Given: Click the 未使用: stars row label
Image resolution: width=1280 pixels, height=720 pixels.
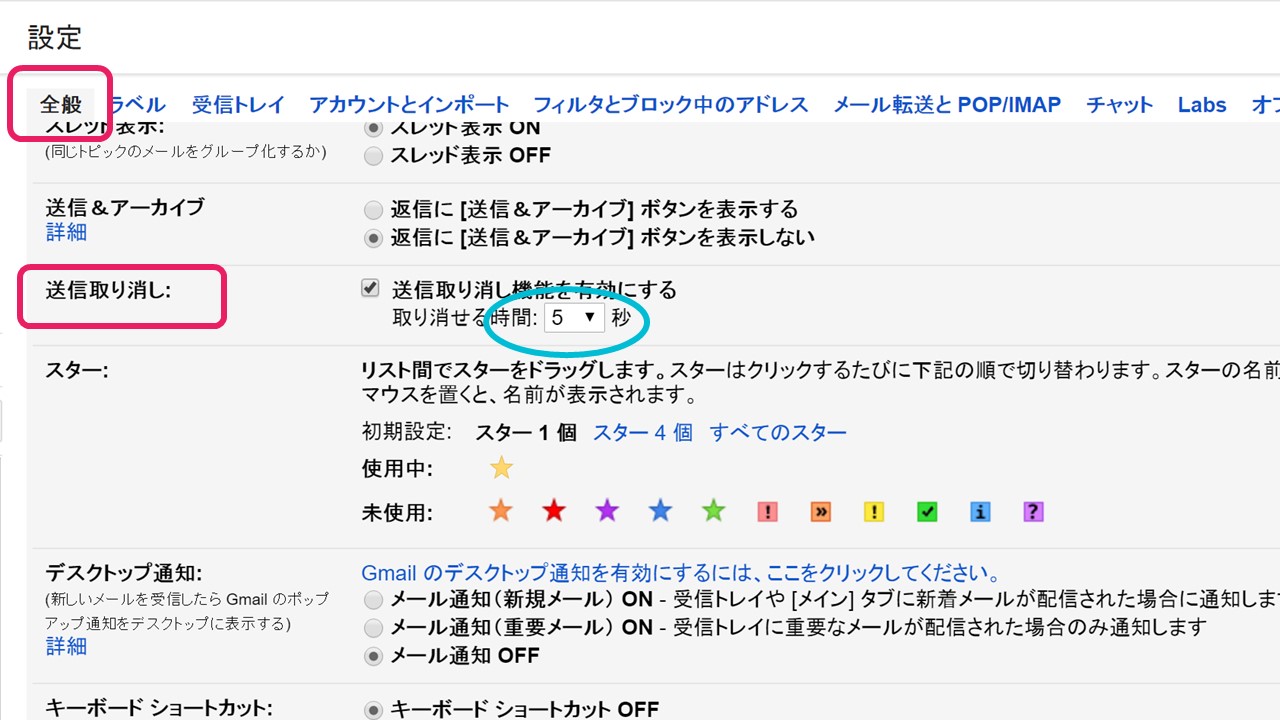Looking at the screenshot, I should (397, 513).
